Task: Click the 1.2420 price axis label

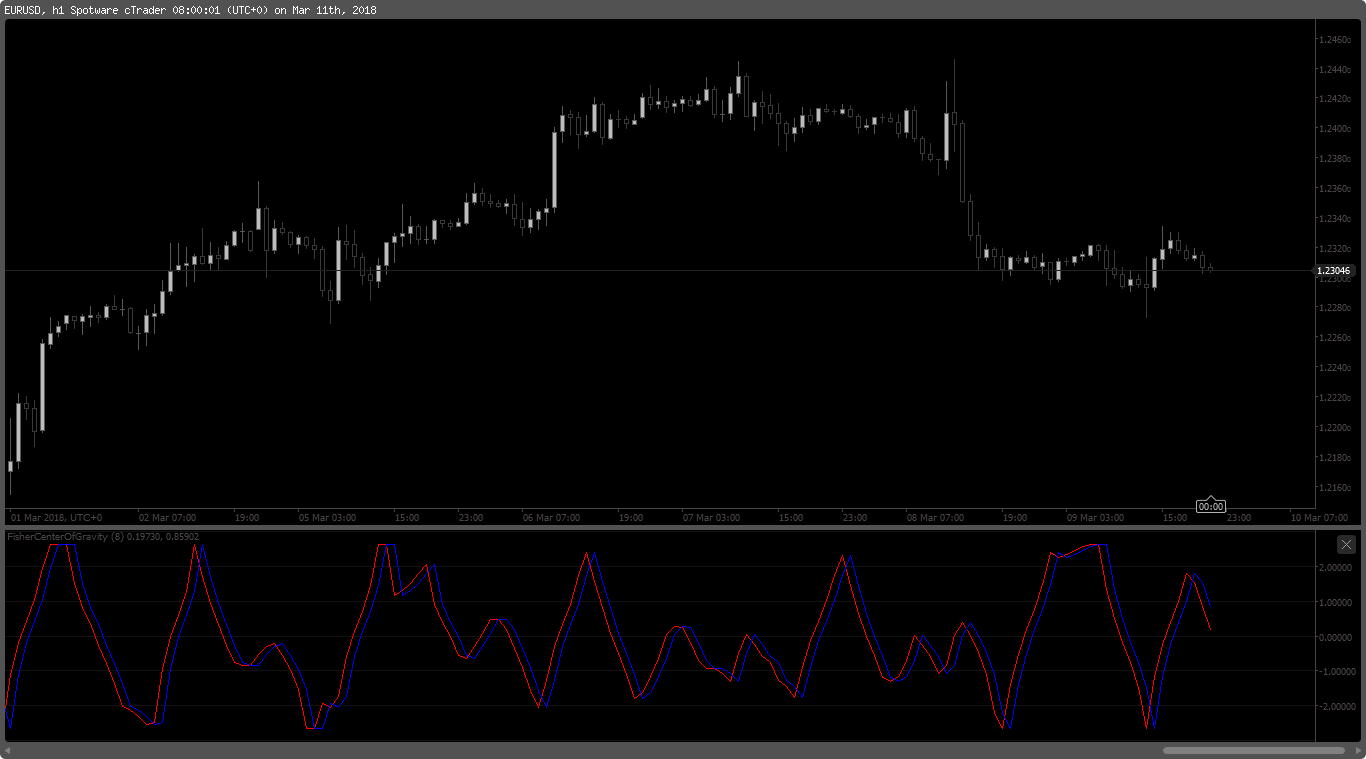Action: coord(1334,99)
